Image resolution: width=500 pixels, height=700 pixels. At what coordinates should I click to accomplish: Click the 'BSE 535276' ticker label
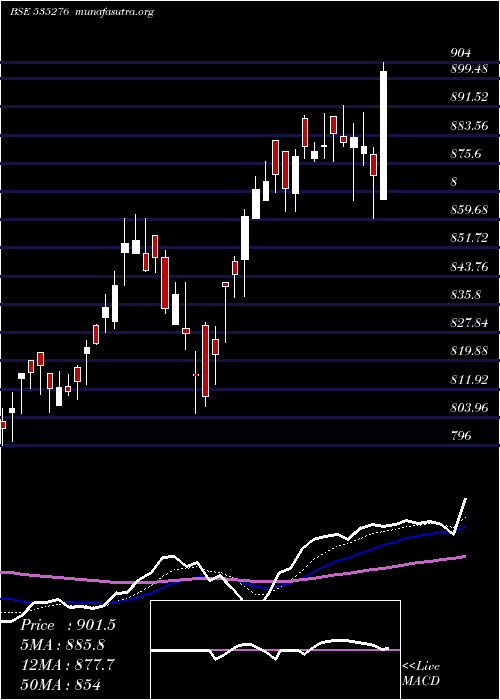(38, 12)
